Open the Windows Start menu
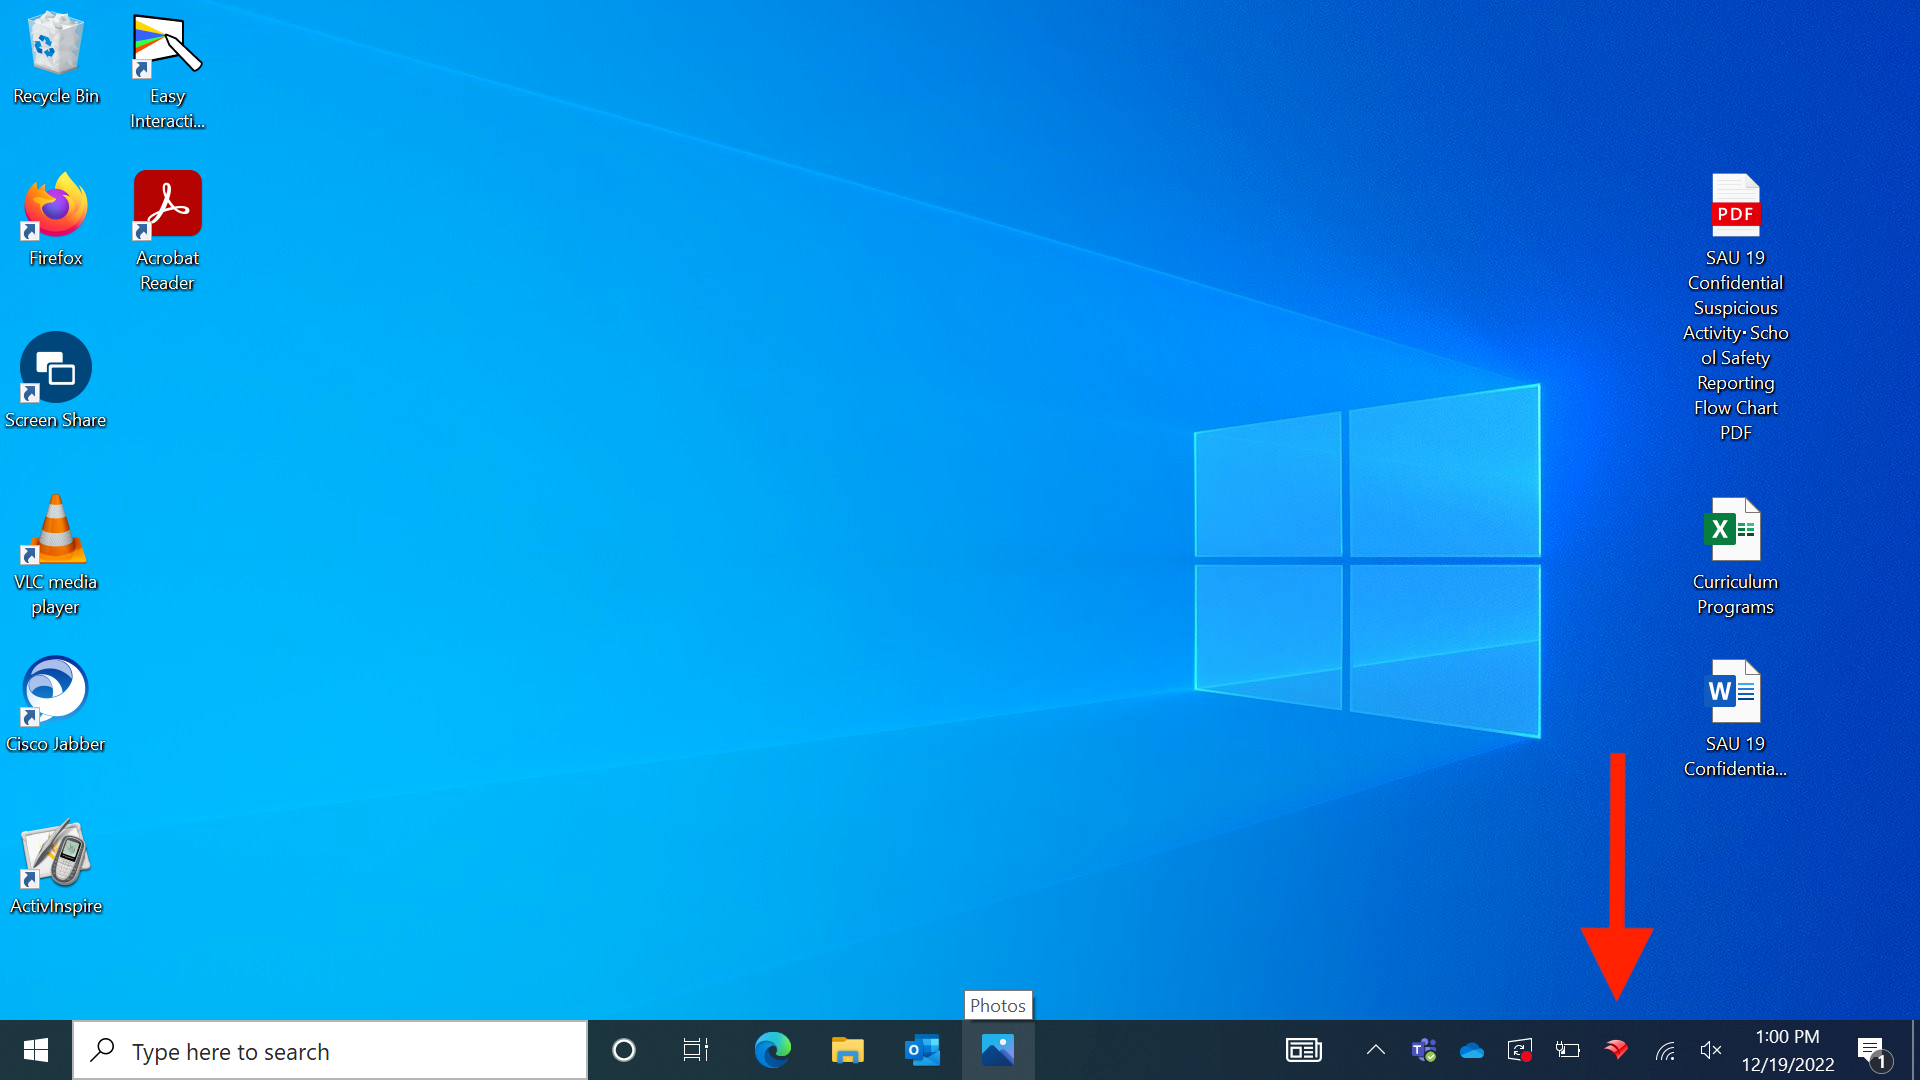 coord(36,1050)
